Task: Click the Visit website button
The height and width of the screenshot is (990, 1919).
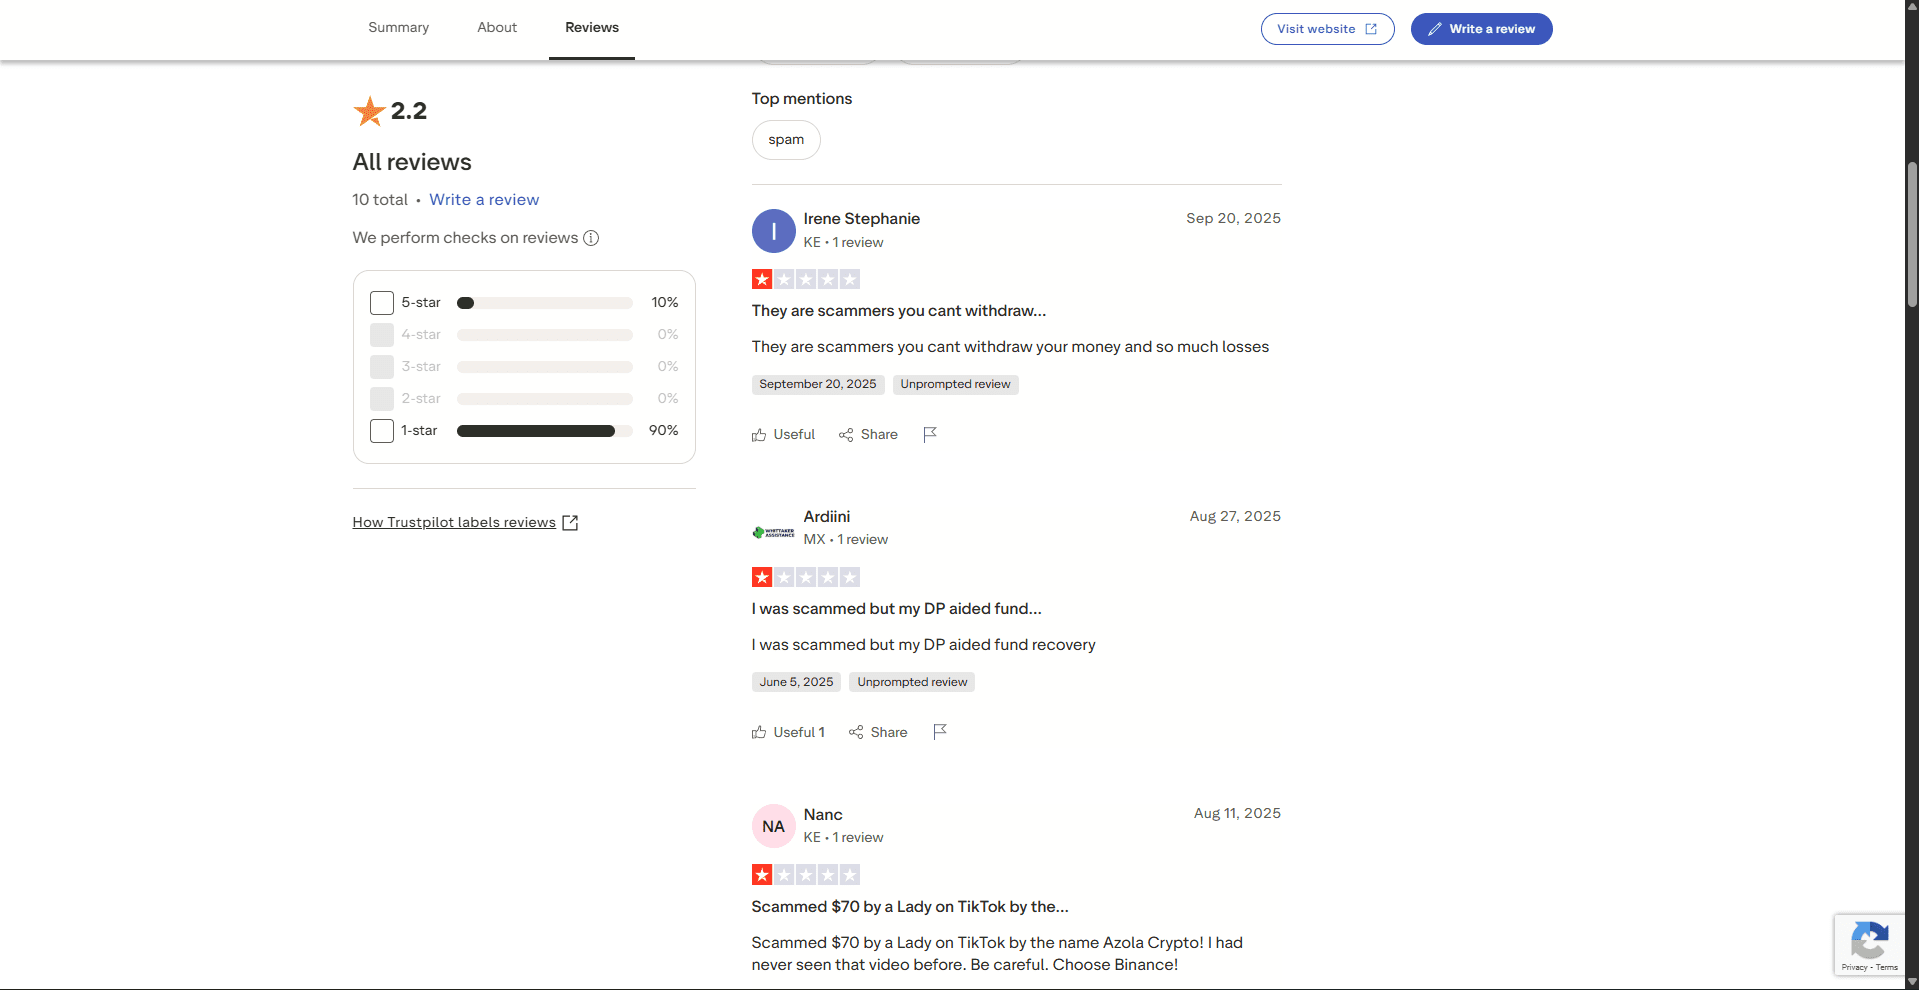Action: (1327, 29)
